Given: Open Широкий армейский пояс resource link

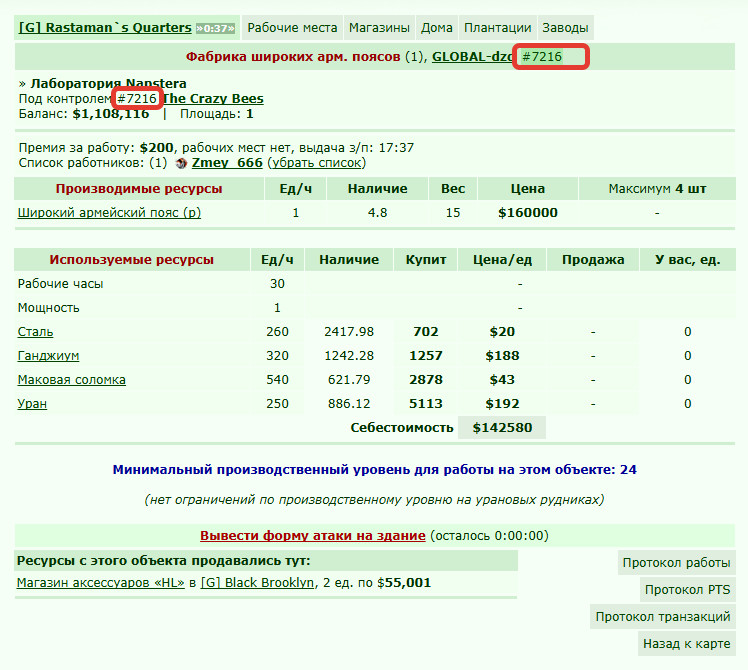Looking at the screenshot, I should (109, 213).
